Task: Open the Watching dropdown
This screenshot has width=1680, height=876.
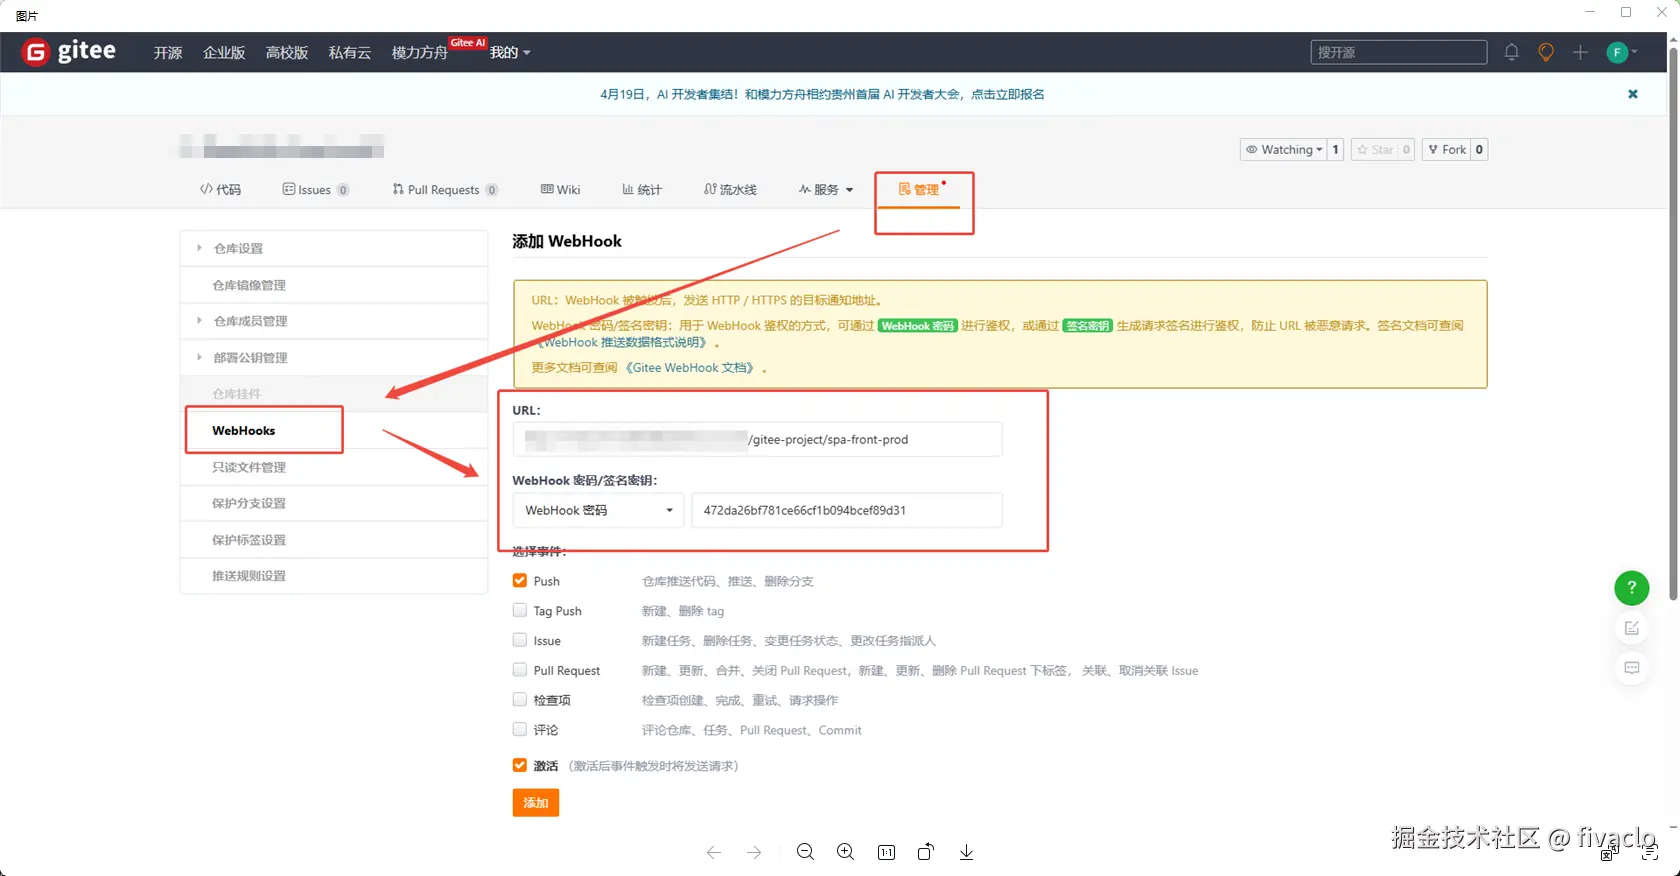Action: click(x=1284, y=150)
